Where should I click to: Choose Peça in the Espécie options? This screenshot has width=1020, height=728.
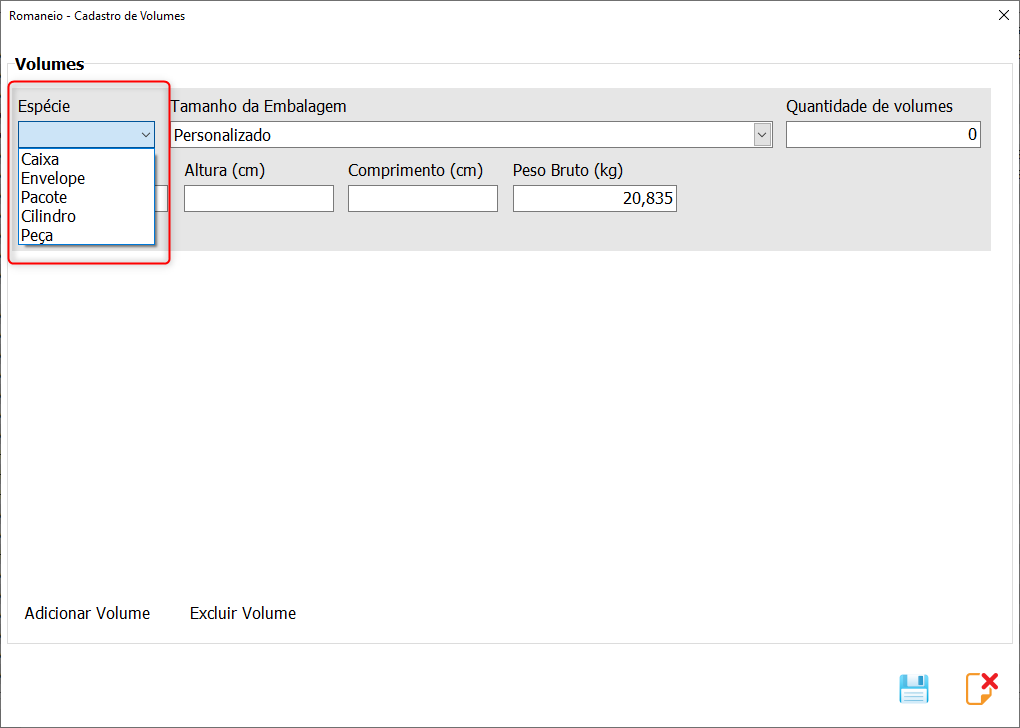37,235
